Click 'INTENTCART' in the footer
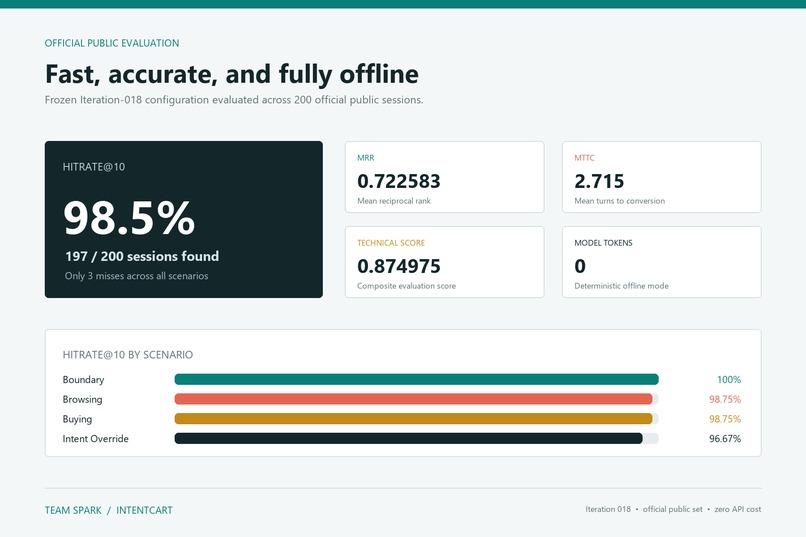 point(144,510)
